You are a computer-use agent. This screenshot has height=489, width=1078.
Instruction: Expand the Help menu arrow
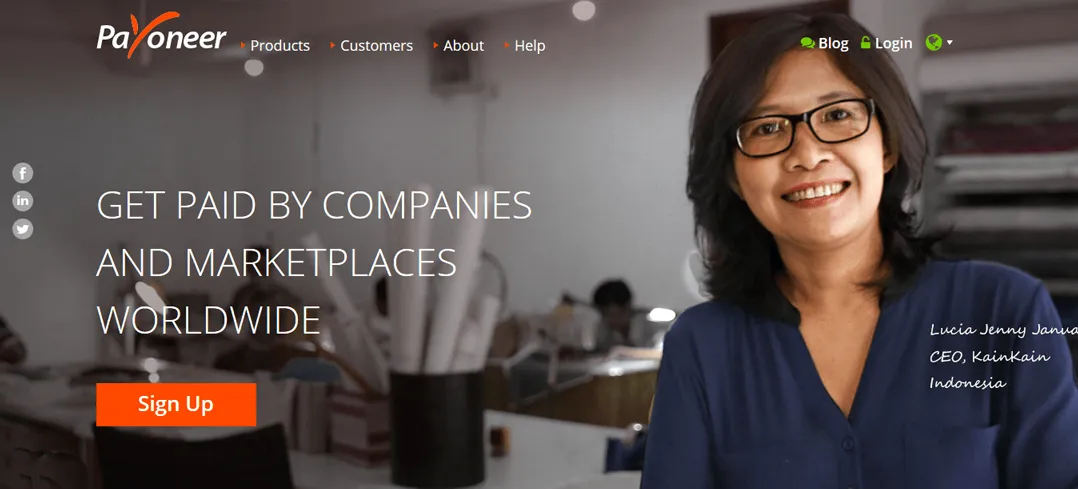pyautogui.click(x=507, y=45)
